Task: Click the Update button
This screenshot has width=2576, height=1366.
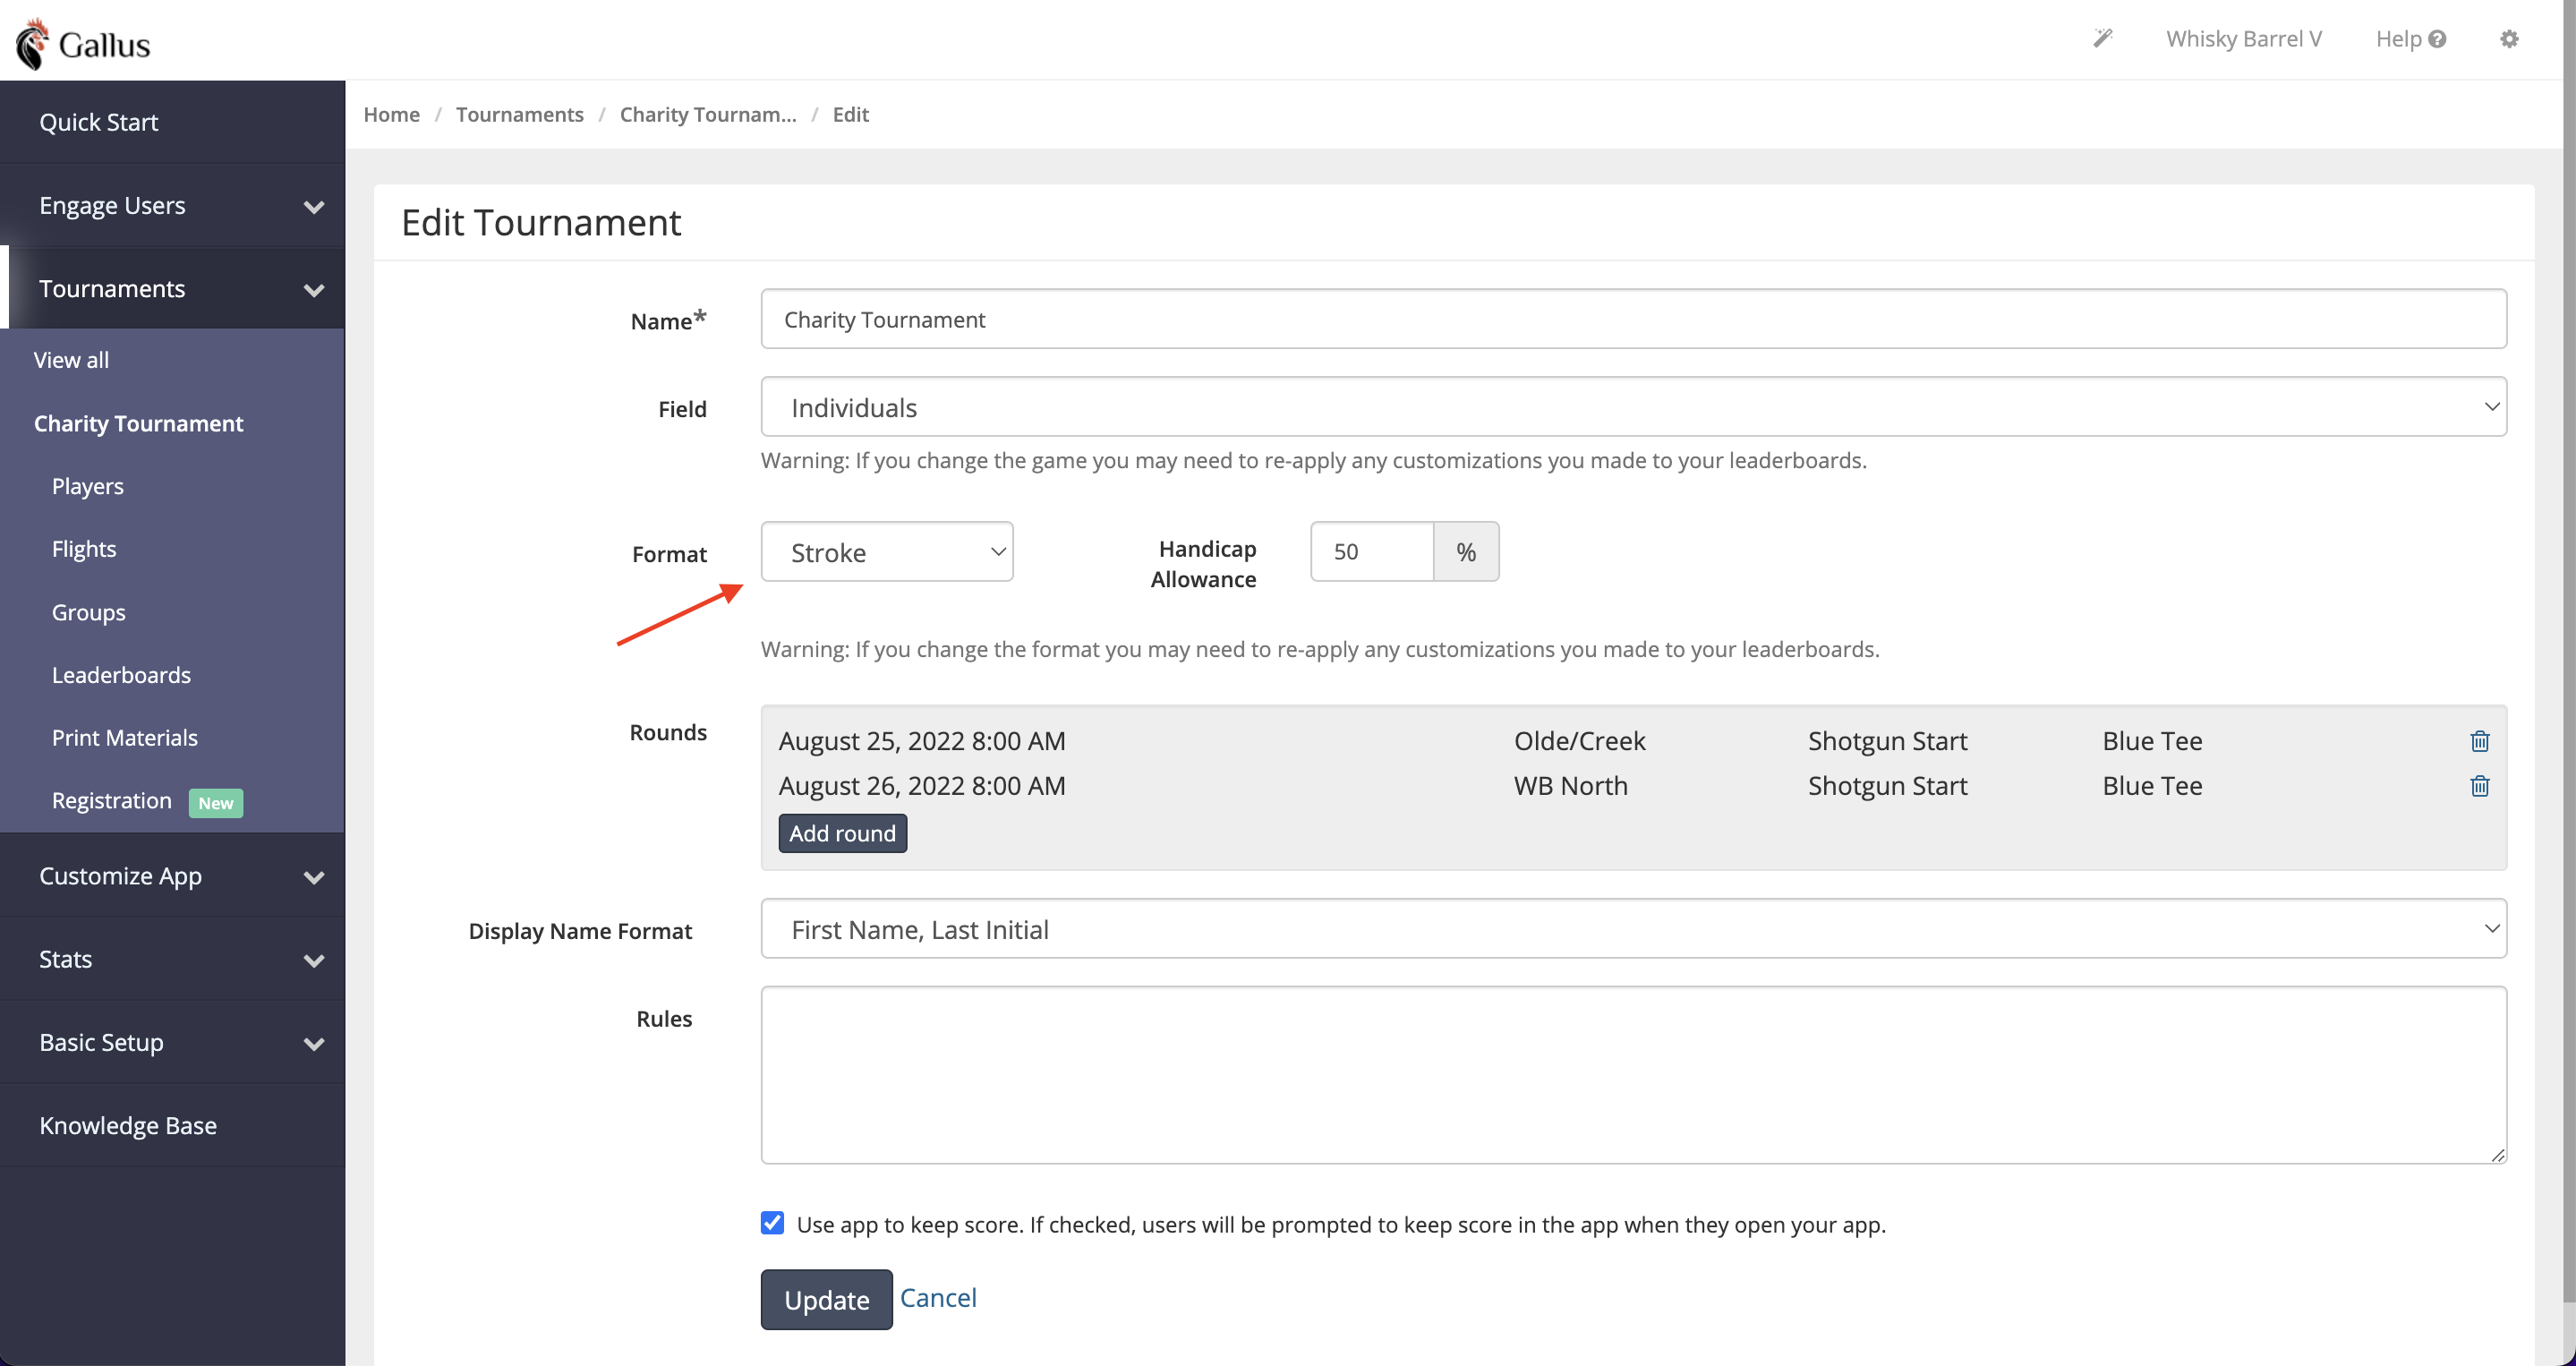Action: (x=826, y=1299)
